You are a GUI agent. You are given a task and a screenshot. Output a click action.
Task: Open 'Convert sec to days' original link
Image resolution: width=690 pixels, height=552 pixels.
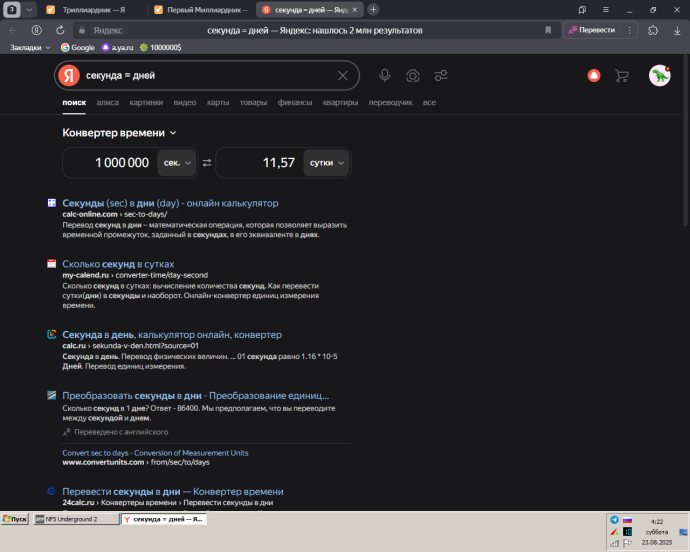155,453
